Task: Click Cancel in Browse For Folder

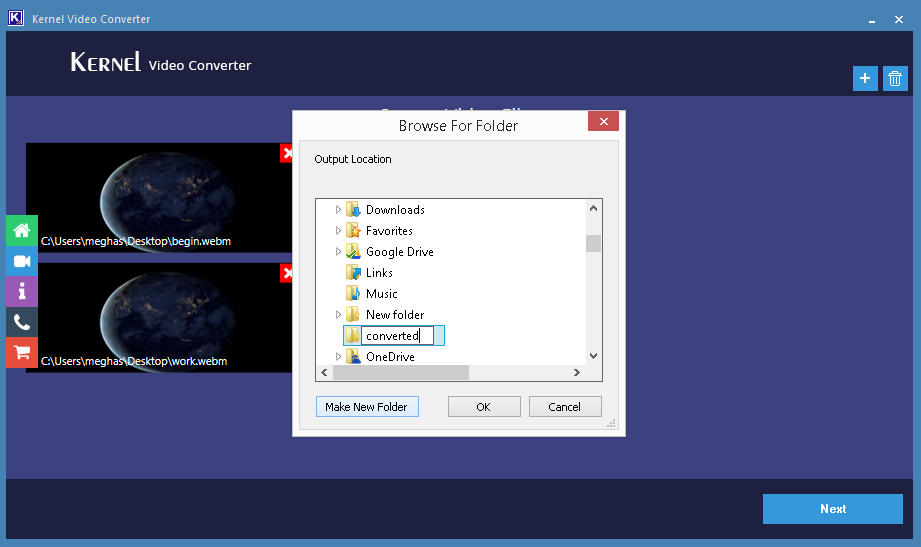Action: 565,407
